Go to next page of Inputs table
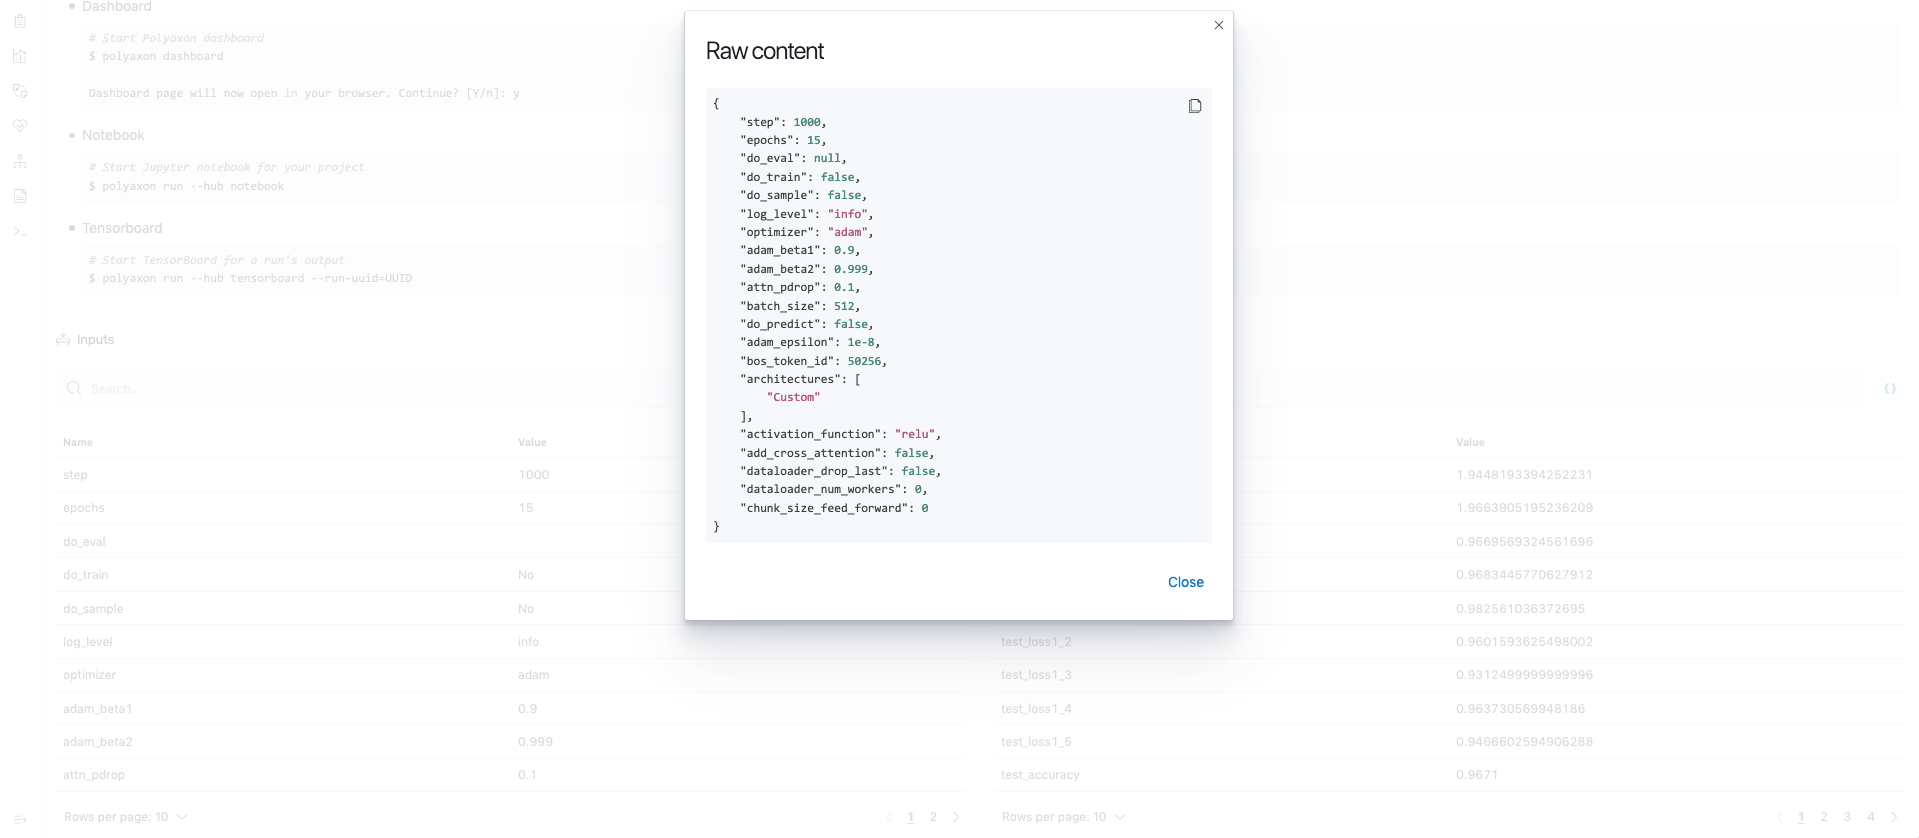1919x838 pixels. point(956,817)
